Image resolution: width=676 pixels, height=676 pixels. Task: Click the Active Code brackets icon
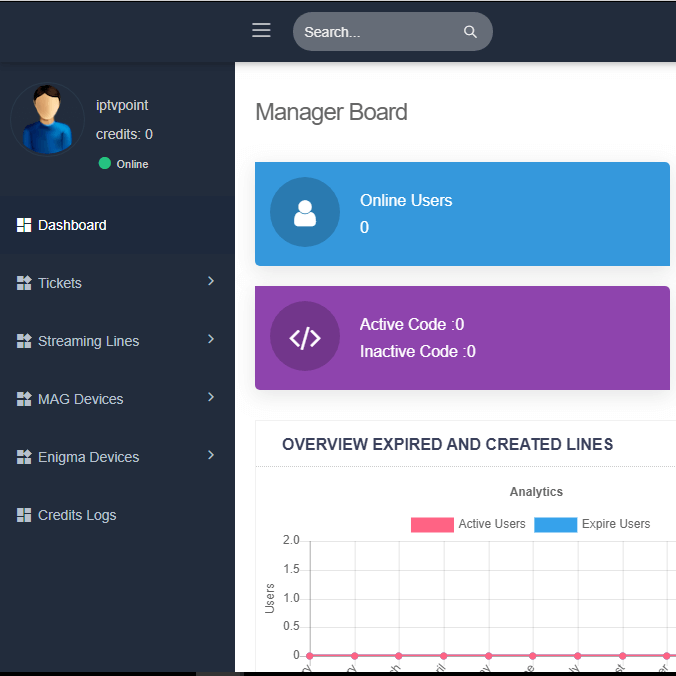point(305,337)
